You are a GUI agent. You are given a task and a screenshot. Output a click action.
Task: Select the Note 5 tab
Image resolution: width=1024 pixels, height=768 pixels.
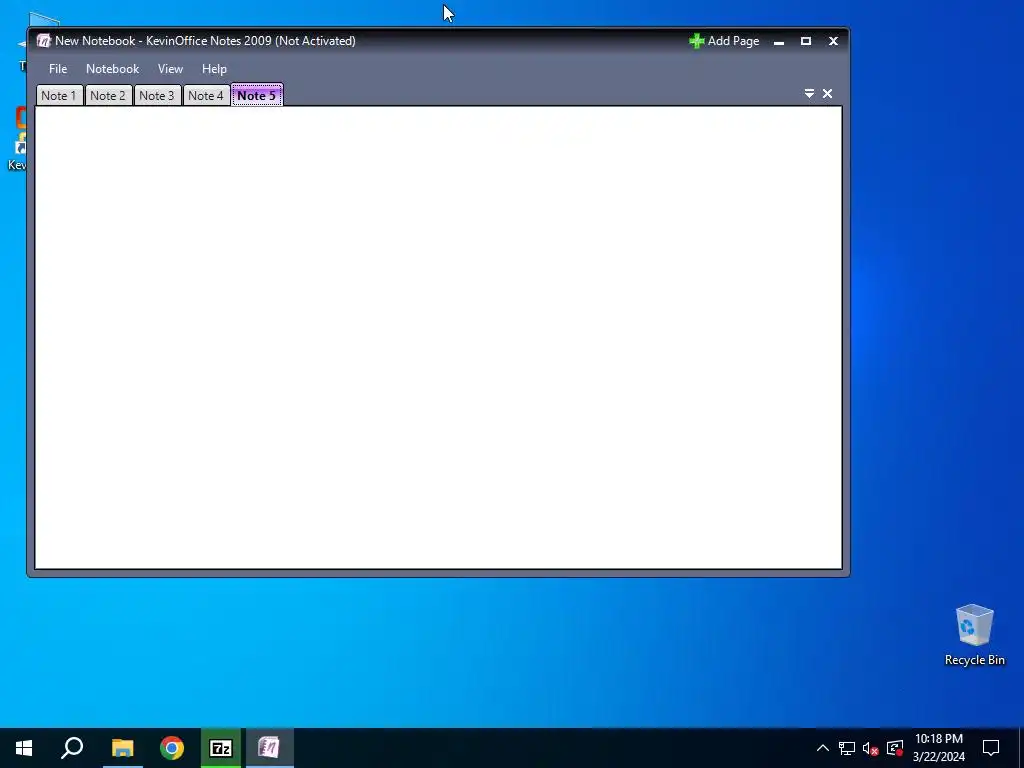(257, 95)
